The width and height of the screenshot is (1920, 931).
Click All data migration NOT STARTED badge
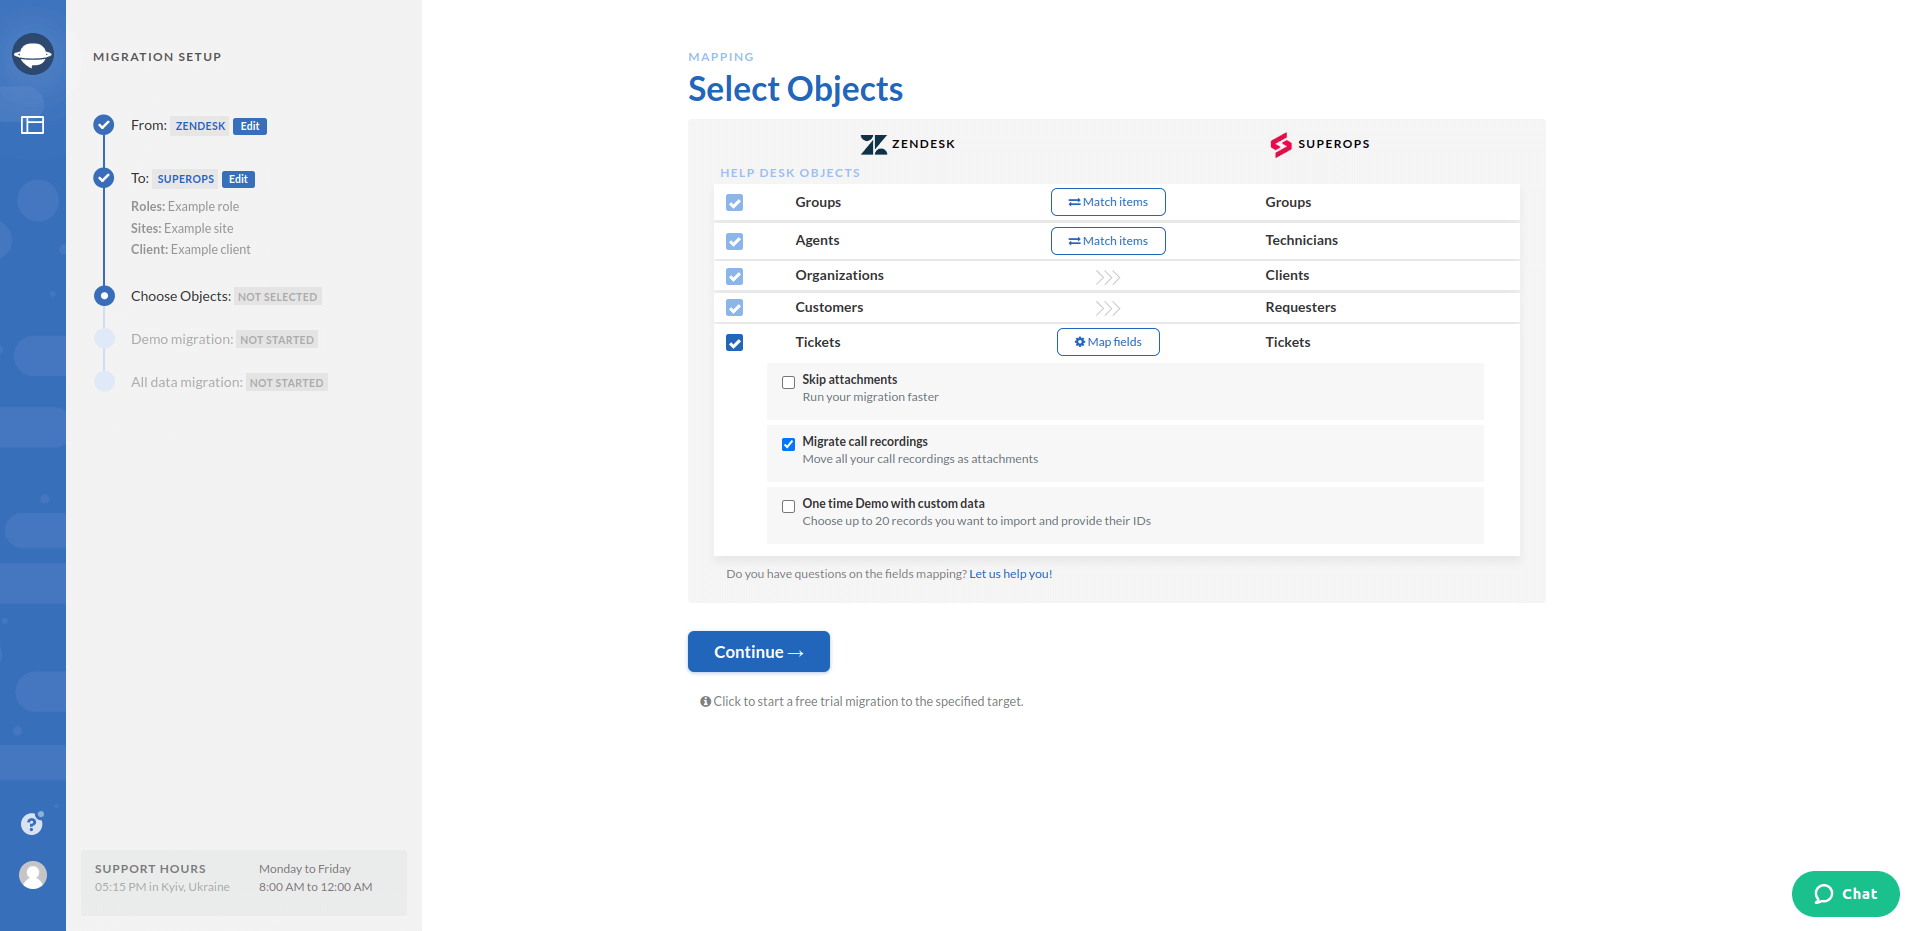pyautogui.click(x=286, y=383)
